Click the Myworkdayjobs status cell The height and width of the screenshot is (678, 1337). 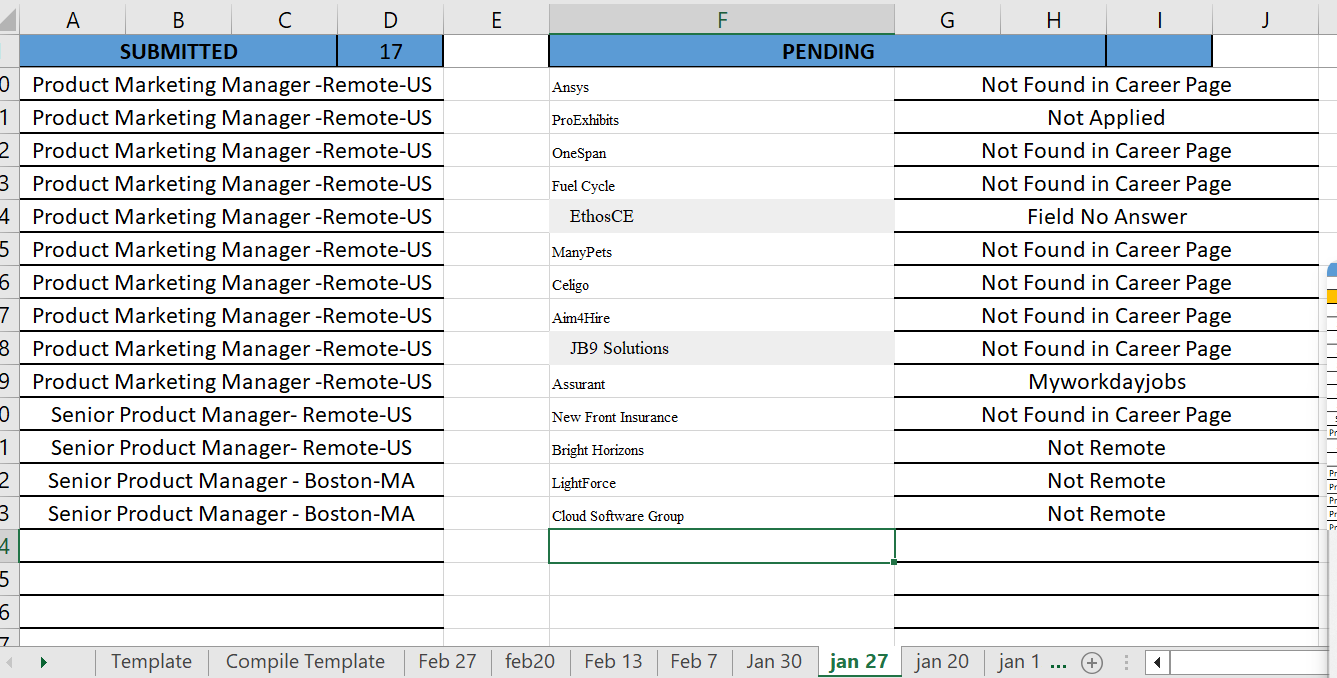pyautogui.click(x=1106, y=382)
